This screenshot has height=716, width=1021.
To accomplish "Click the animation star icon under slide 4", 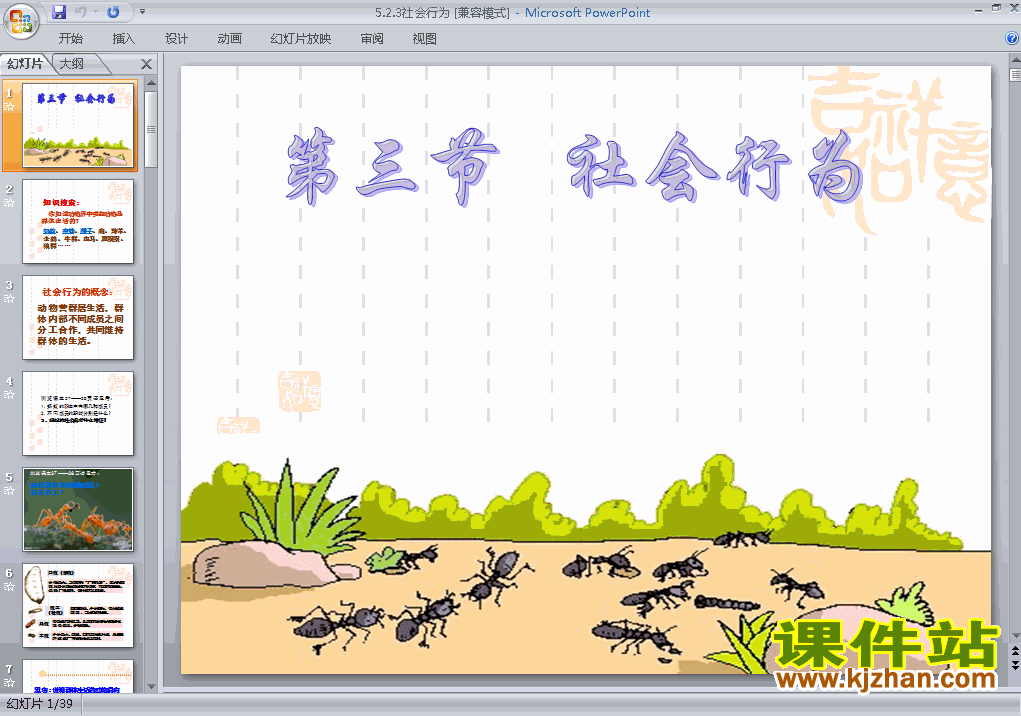I will pyautogui.click(x=9, y=394).
